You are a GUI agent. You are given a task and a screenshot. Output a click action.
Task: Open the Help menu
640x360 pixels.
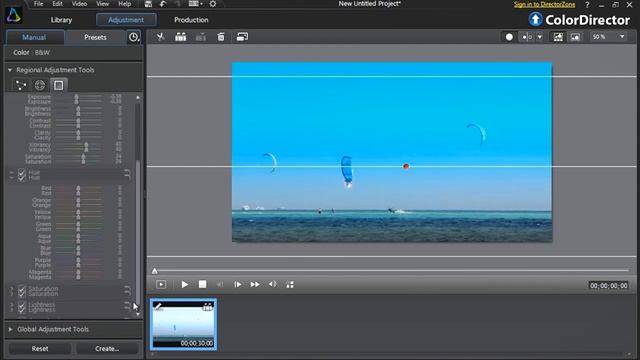coord(124,4)
